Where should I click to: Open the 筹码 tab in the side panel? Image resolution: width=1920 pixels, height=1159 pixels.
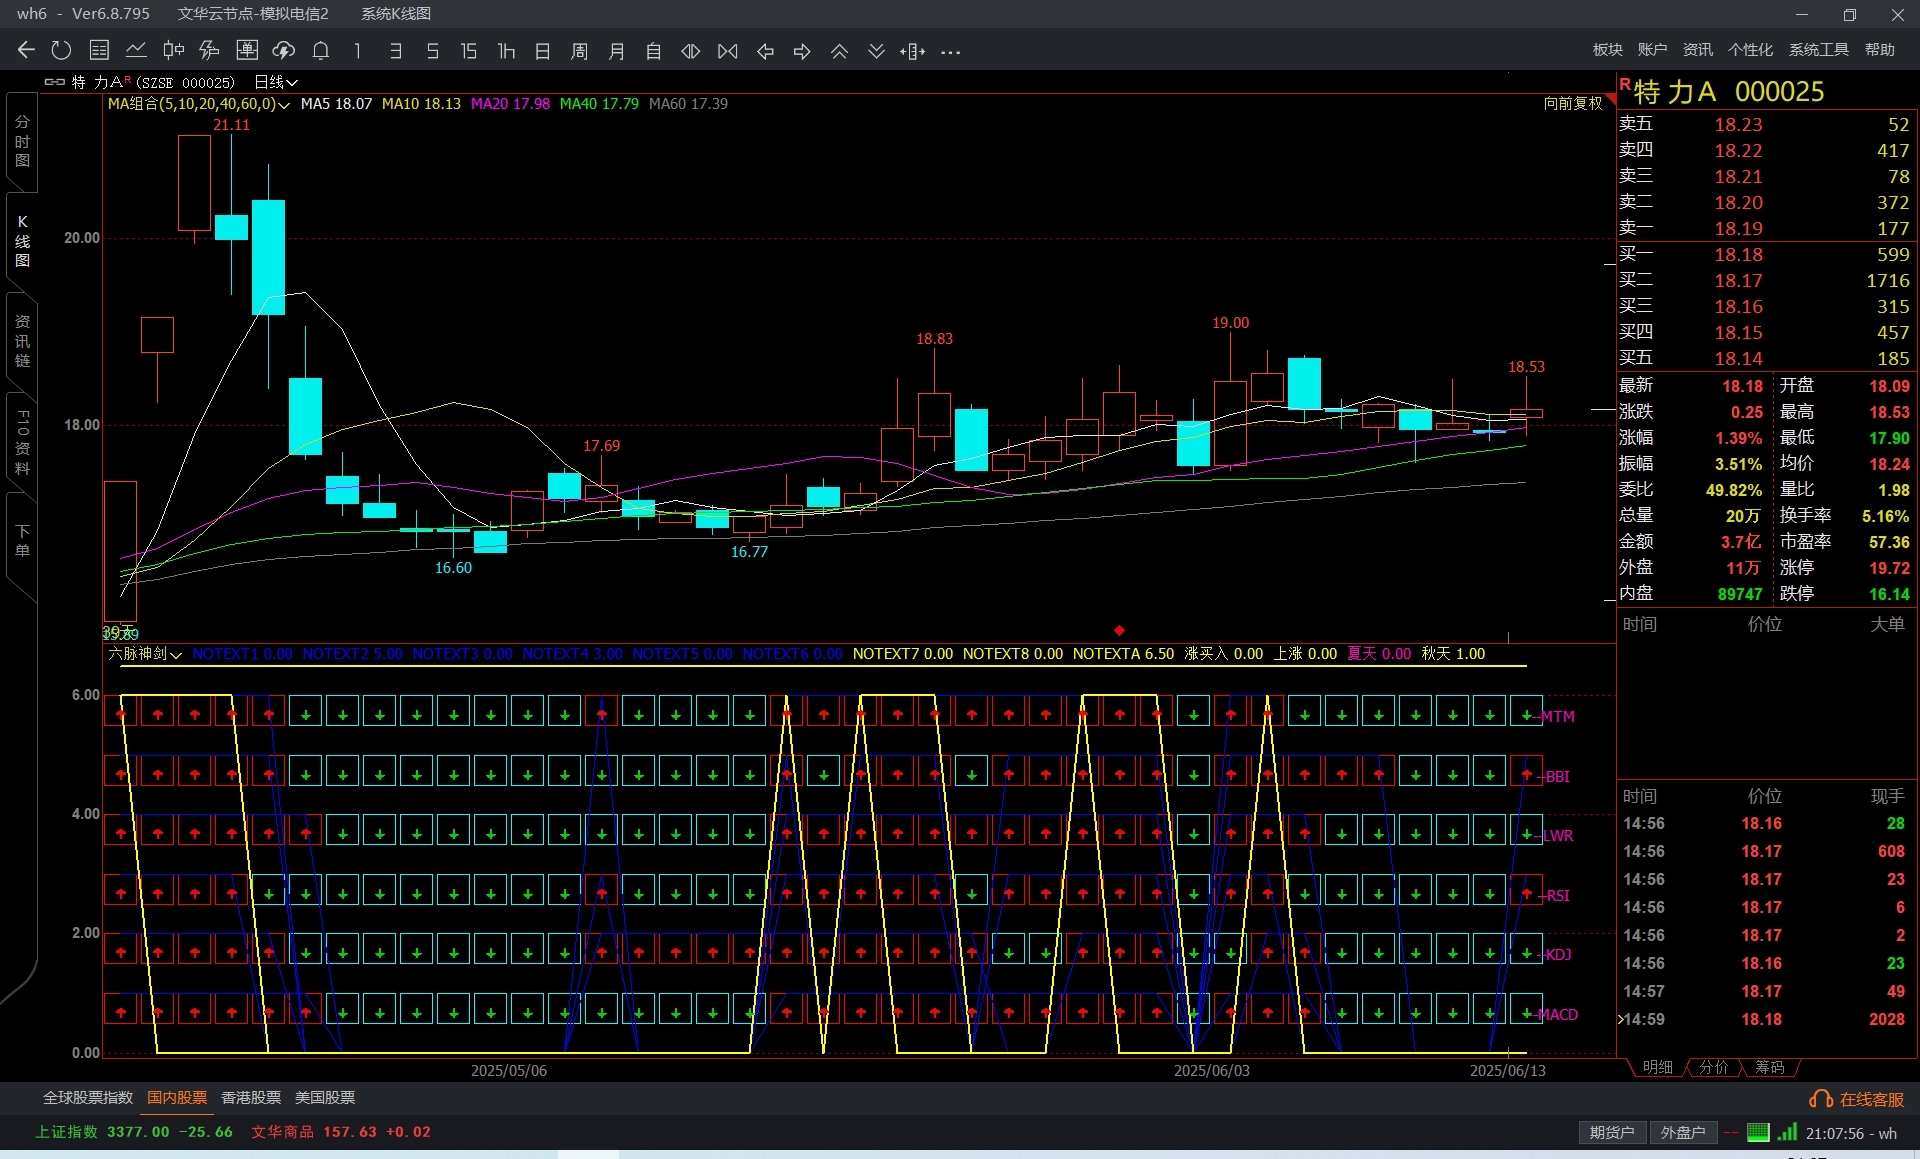[1769, 1067]
